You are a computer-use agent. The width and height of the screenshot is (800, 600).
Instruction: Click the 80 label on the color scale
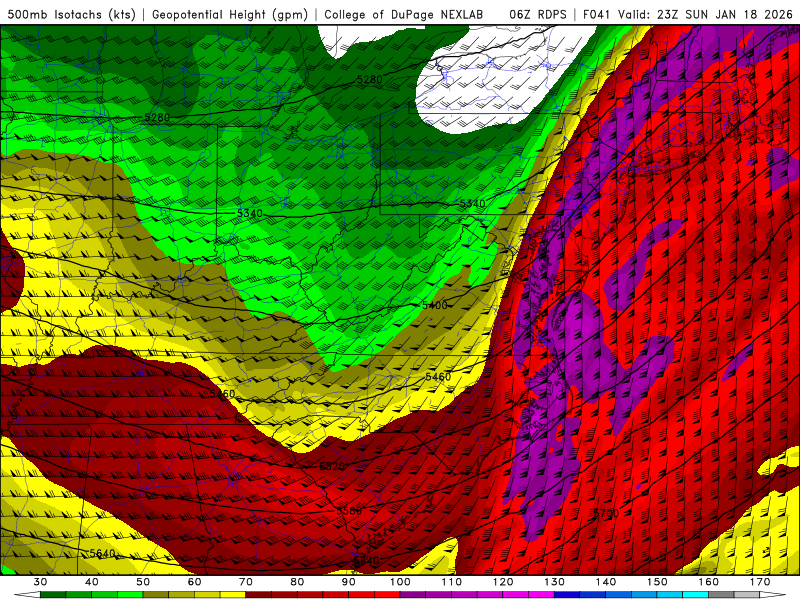[297, 582]
